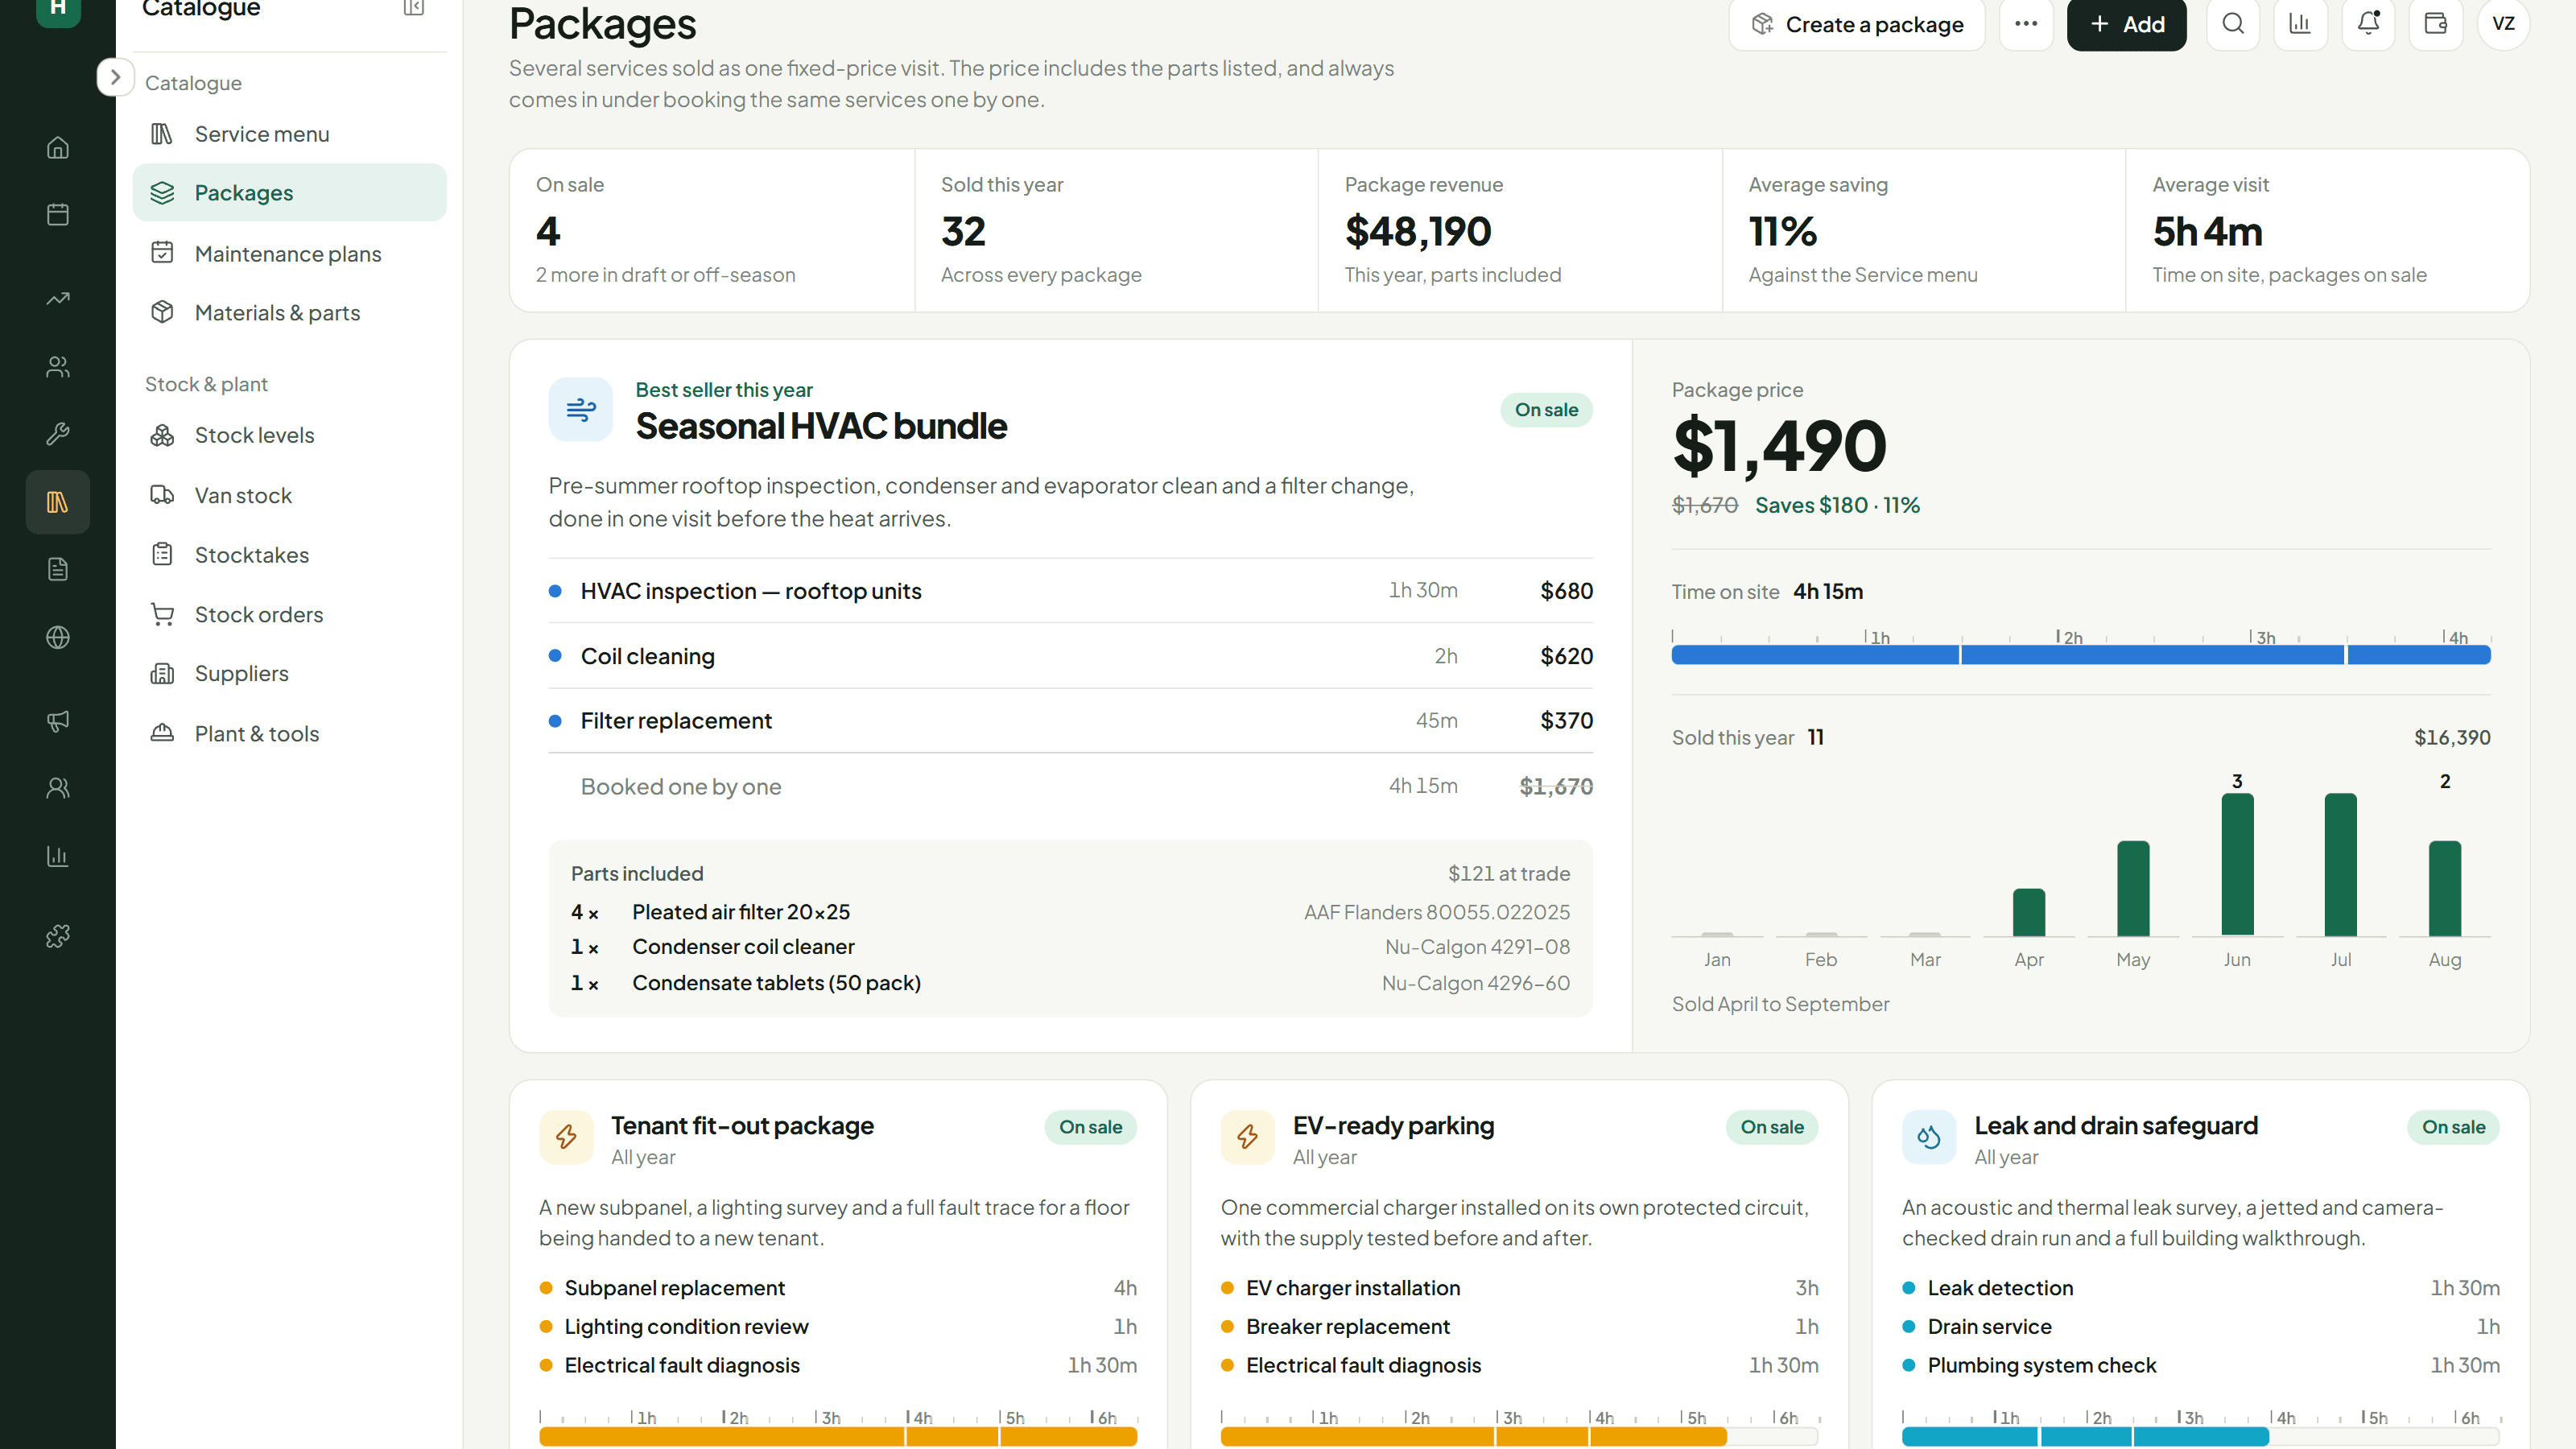The width and height of the screenshot is (2576, 1449).
Task: Open the wrench icon in left rail
Action: (x=58, y=433)
